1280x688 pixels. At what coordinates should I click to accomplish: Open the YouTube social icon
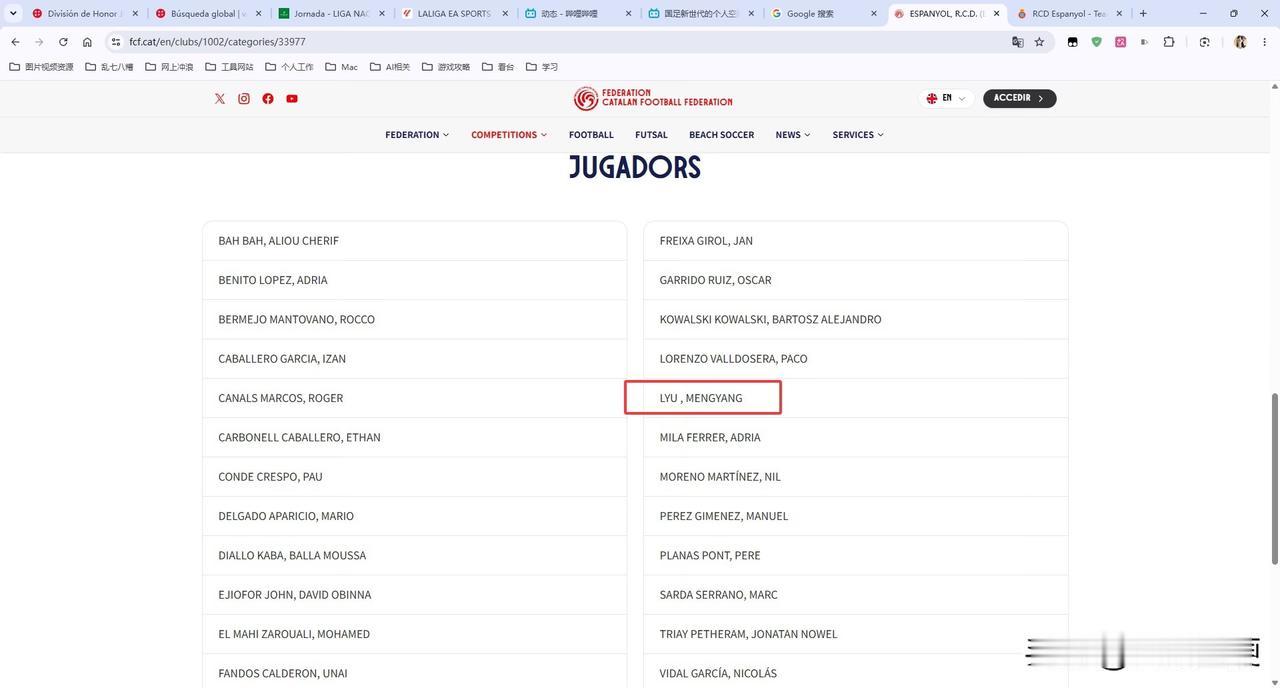click(292, 98)
